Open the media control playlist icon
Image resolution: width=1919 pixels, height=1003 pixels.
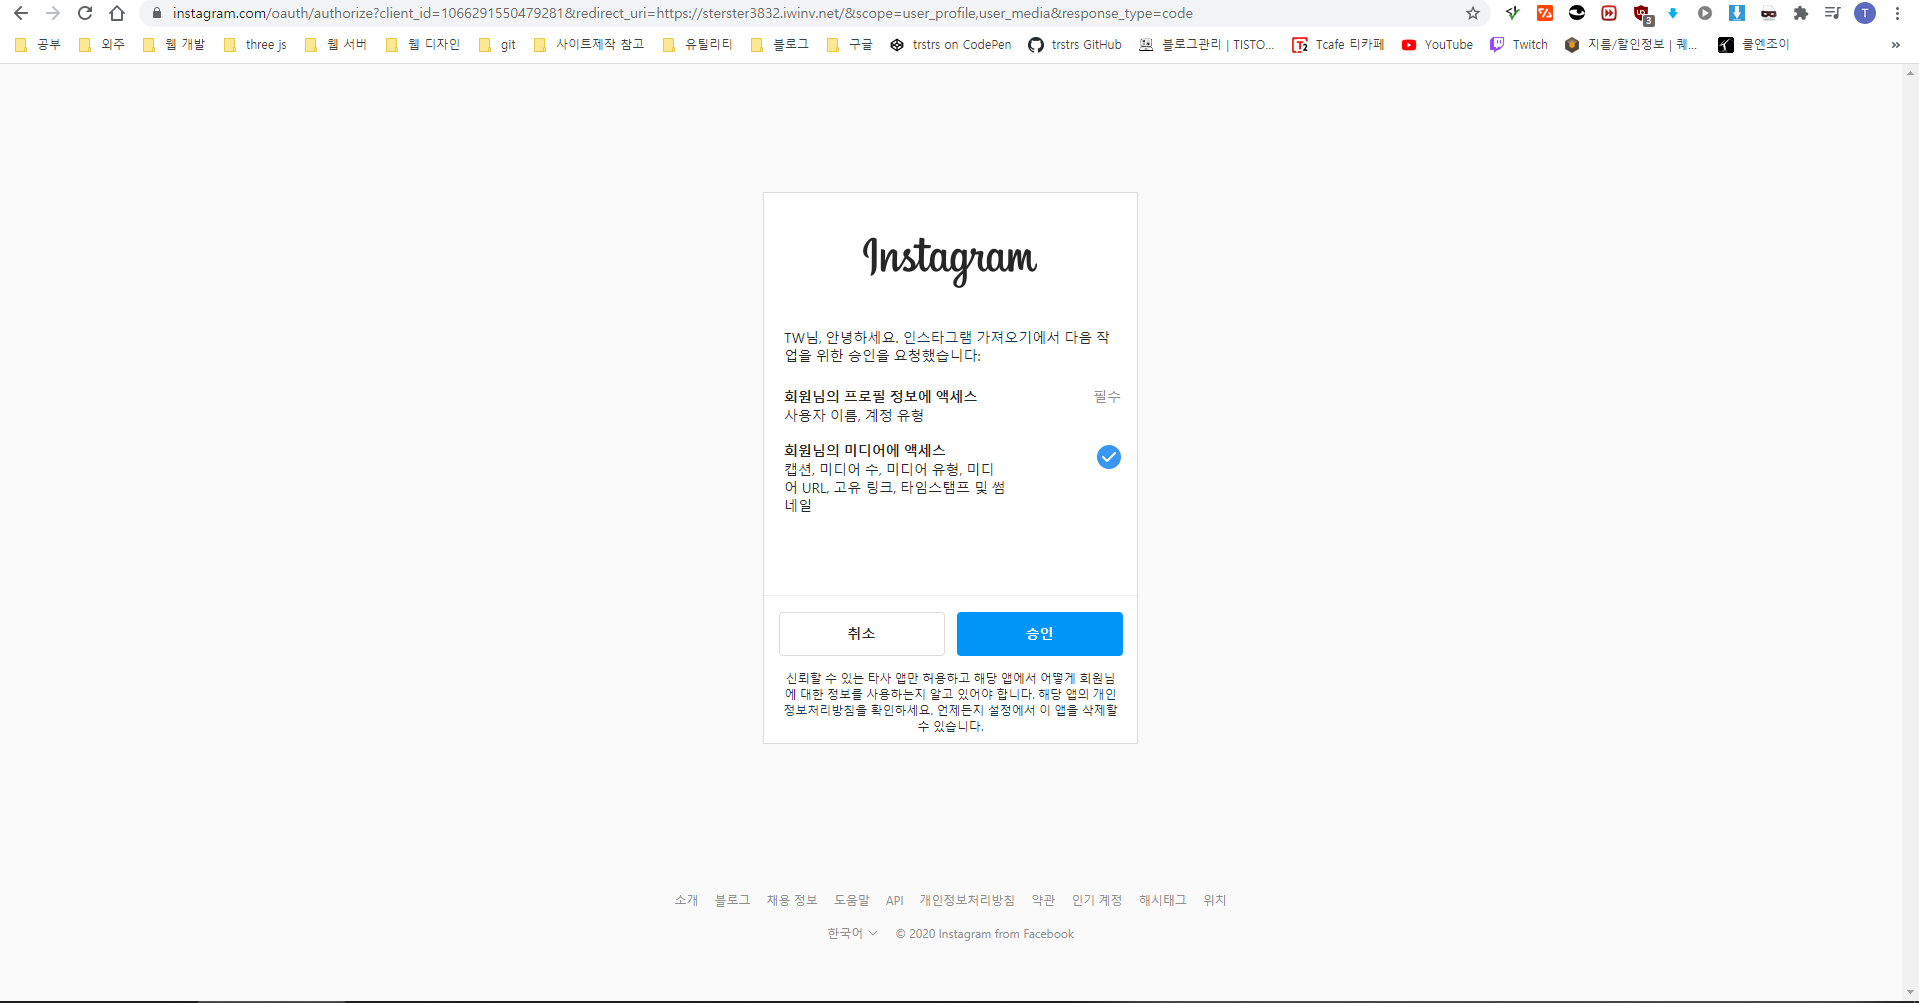pyautogui.click(x=1833, y=13)
